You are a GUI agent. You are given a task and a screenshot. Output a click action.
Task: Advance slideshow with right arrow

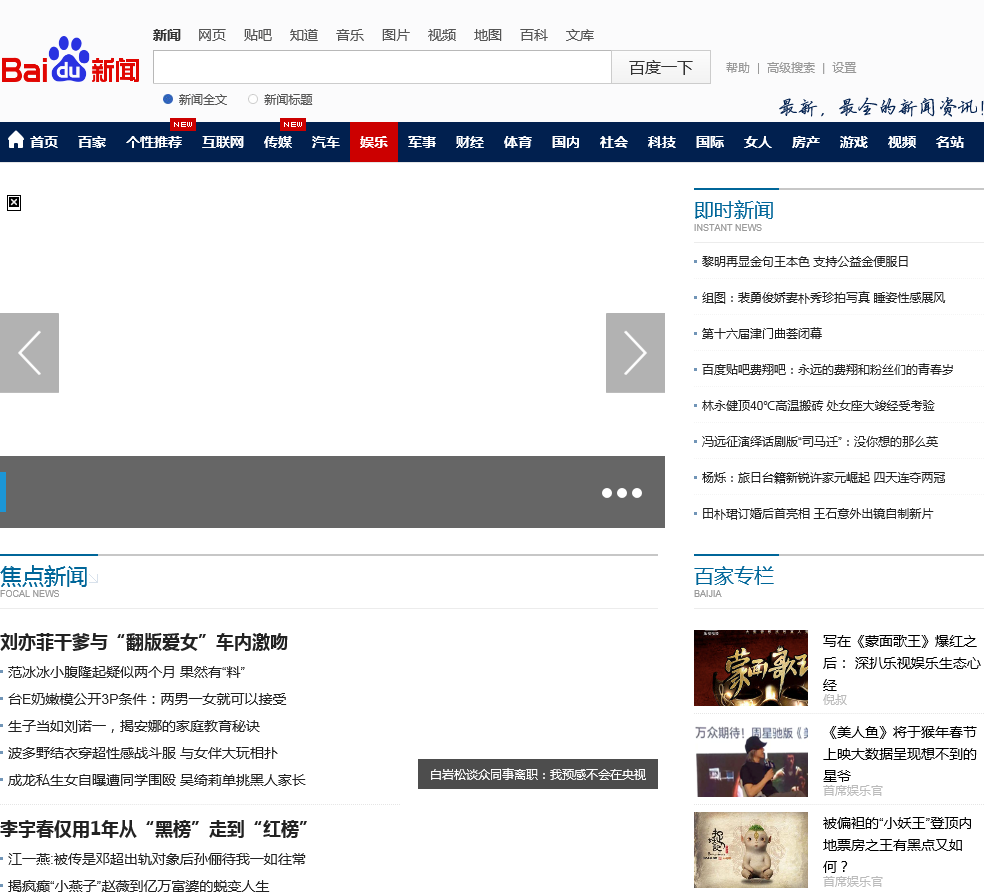pos(635,353)
